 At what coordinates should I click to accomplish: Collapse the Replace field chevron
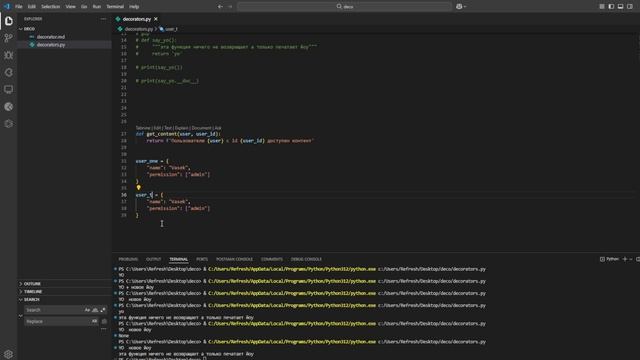click(x=21, y=316)
